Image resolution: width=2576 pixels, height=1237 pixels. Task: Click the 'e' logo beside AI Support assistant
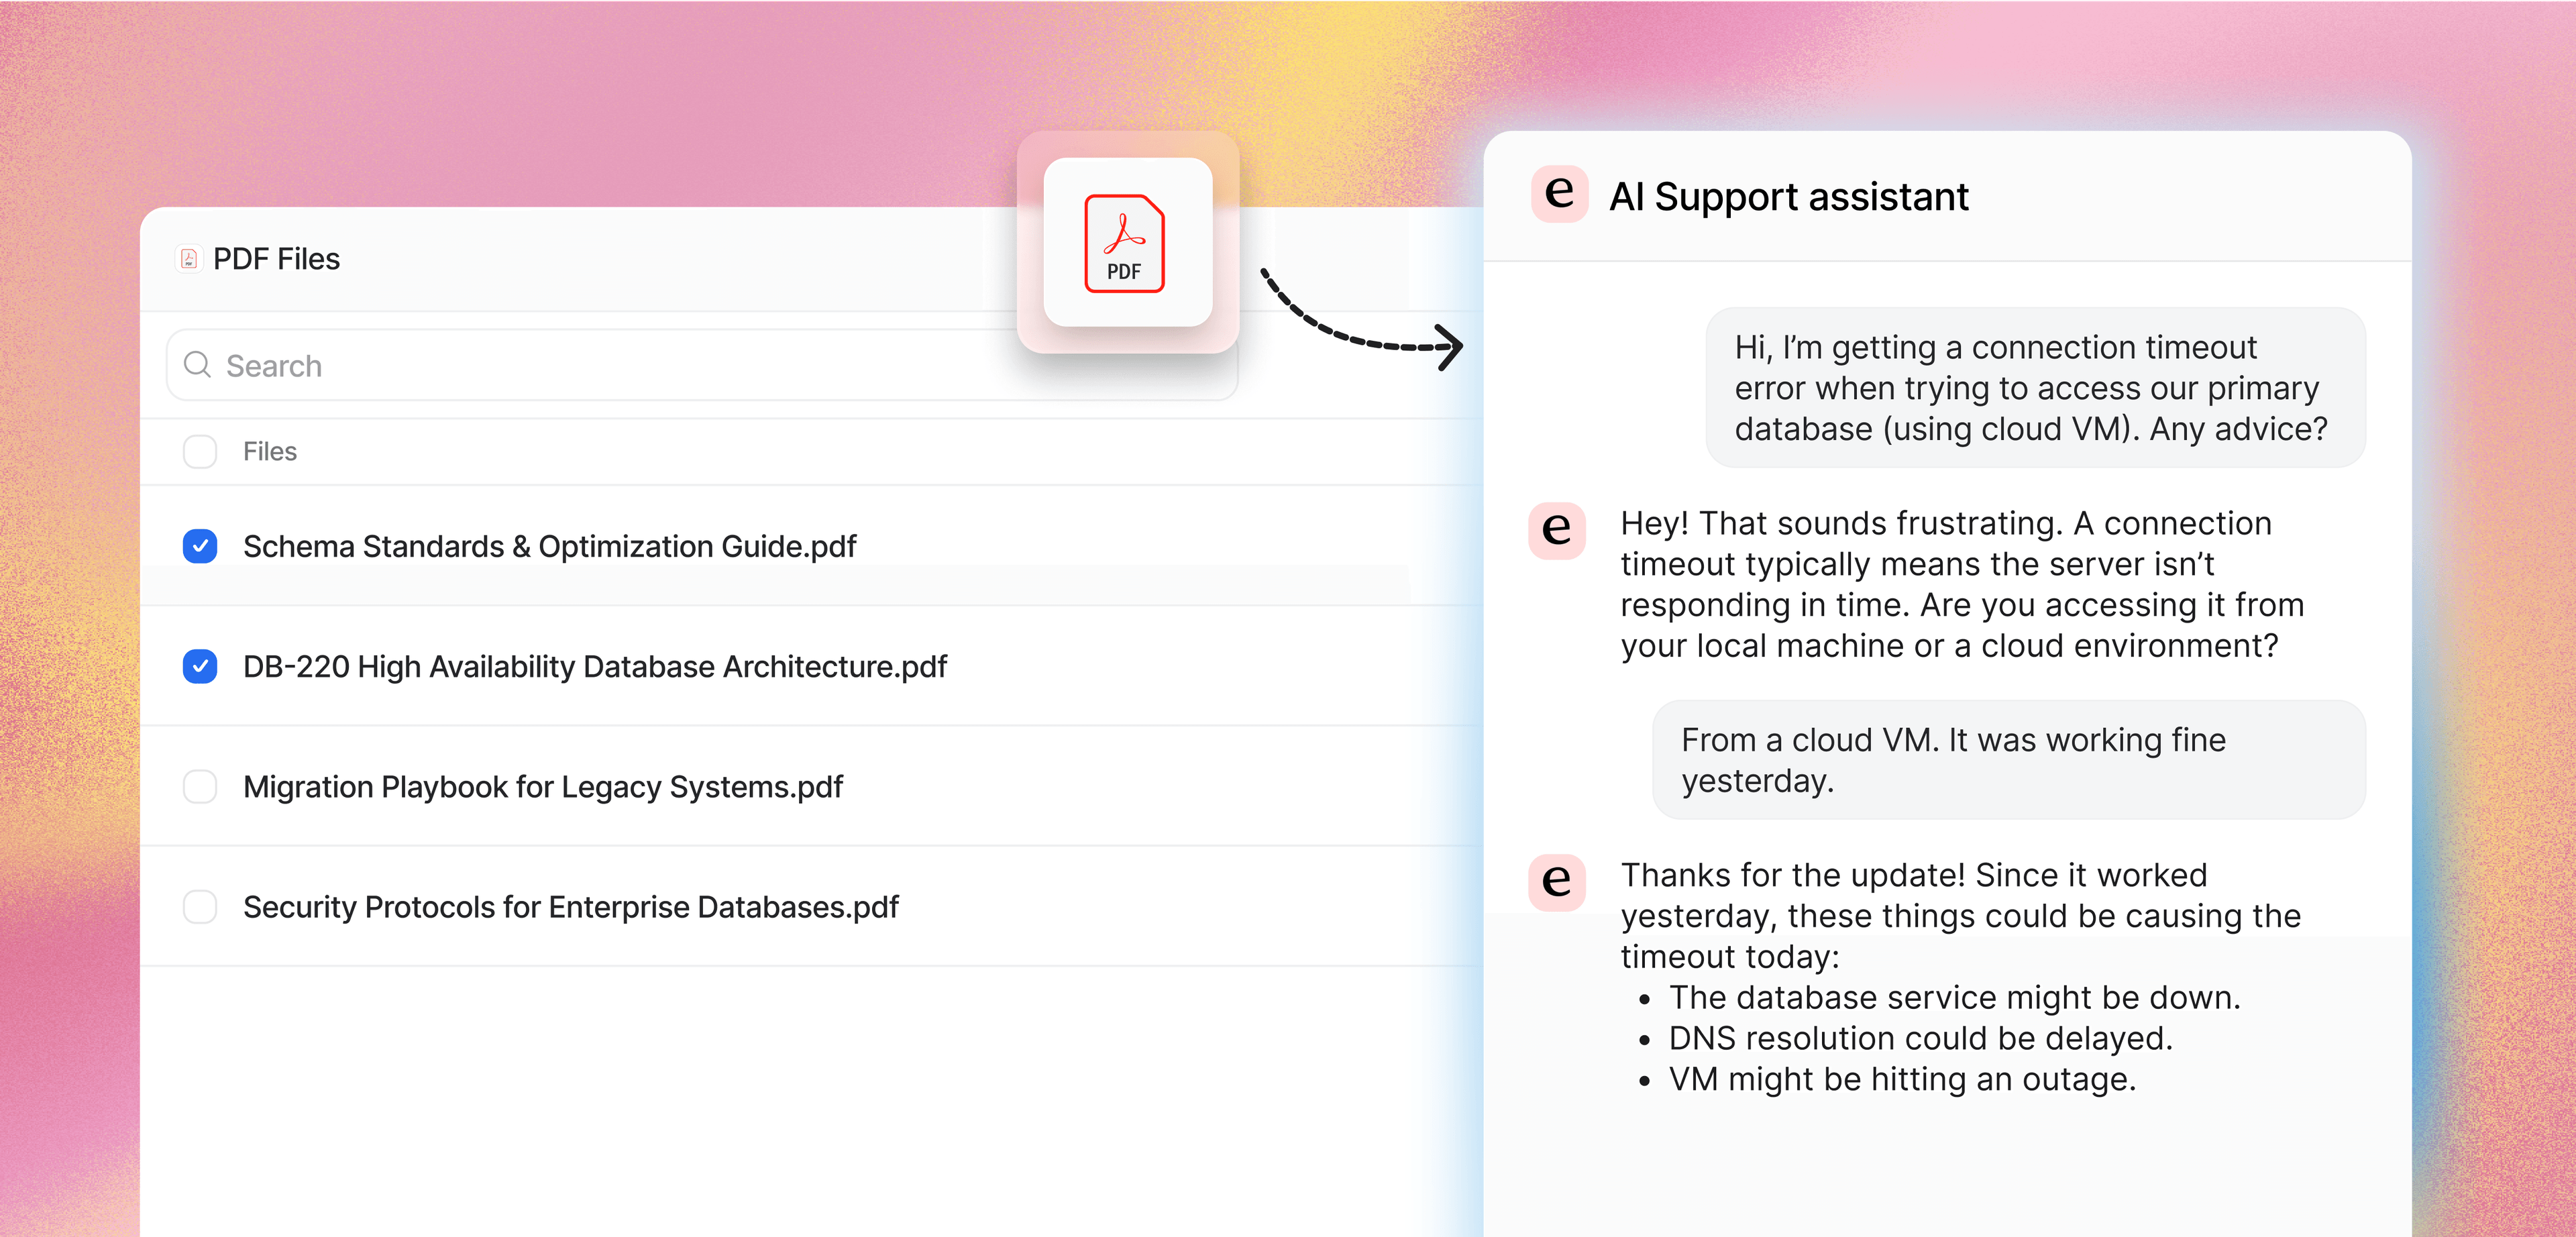(x=1559, y=194)
